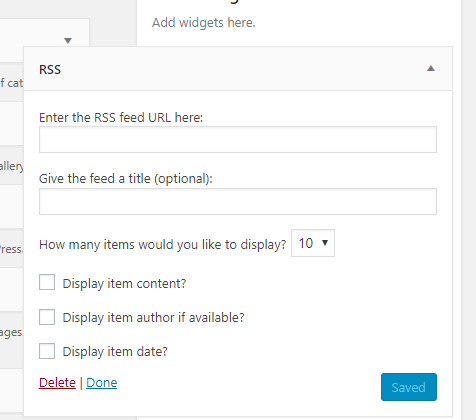Close widget settings with the Done link
This screenshot has height=420, width=476.
[x=102, y=383]
